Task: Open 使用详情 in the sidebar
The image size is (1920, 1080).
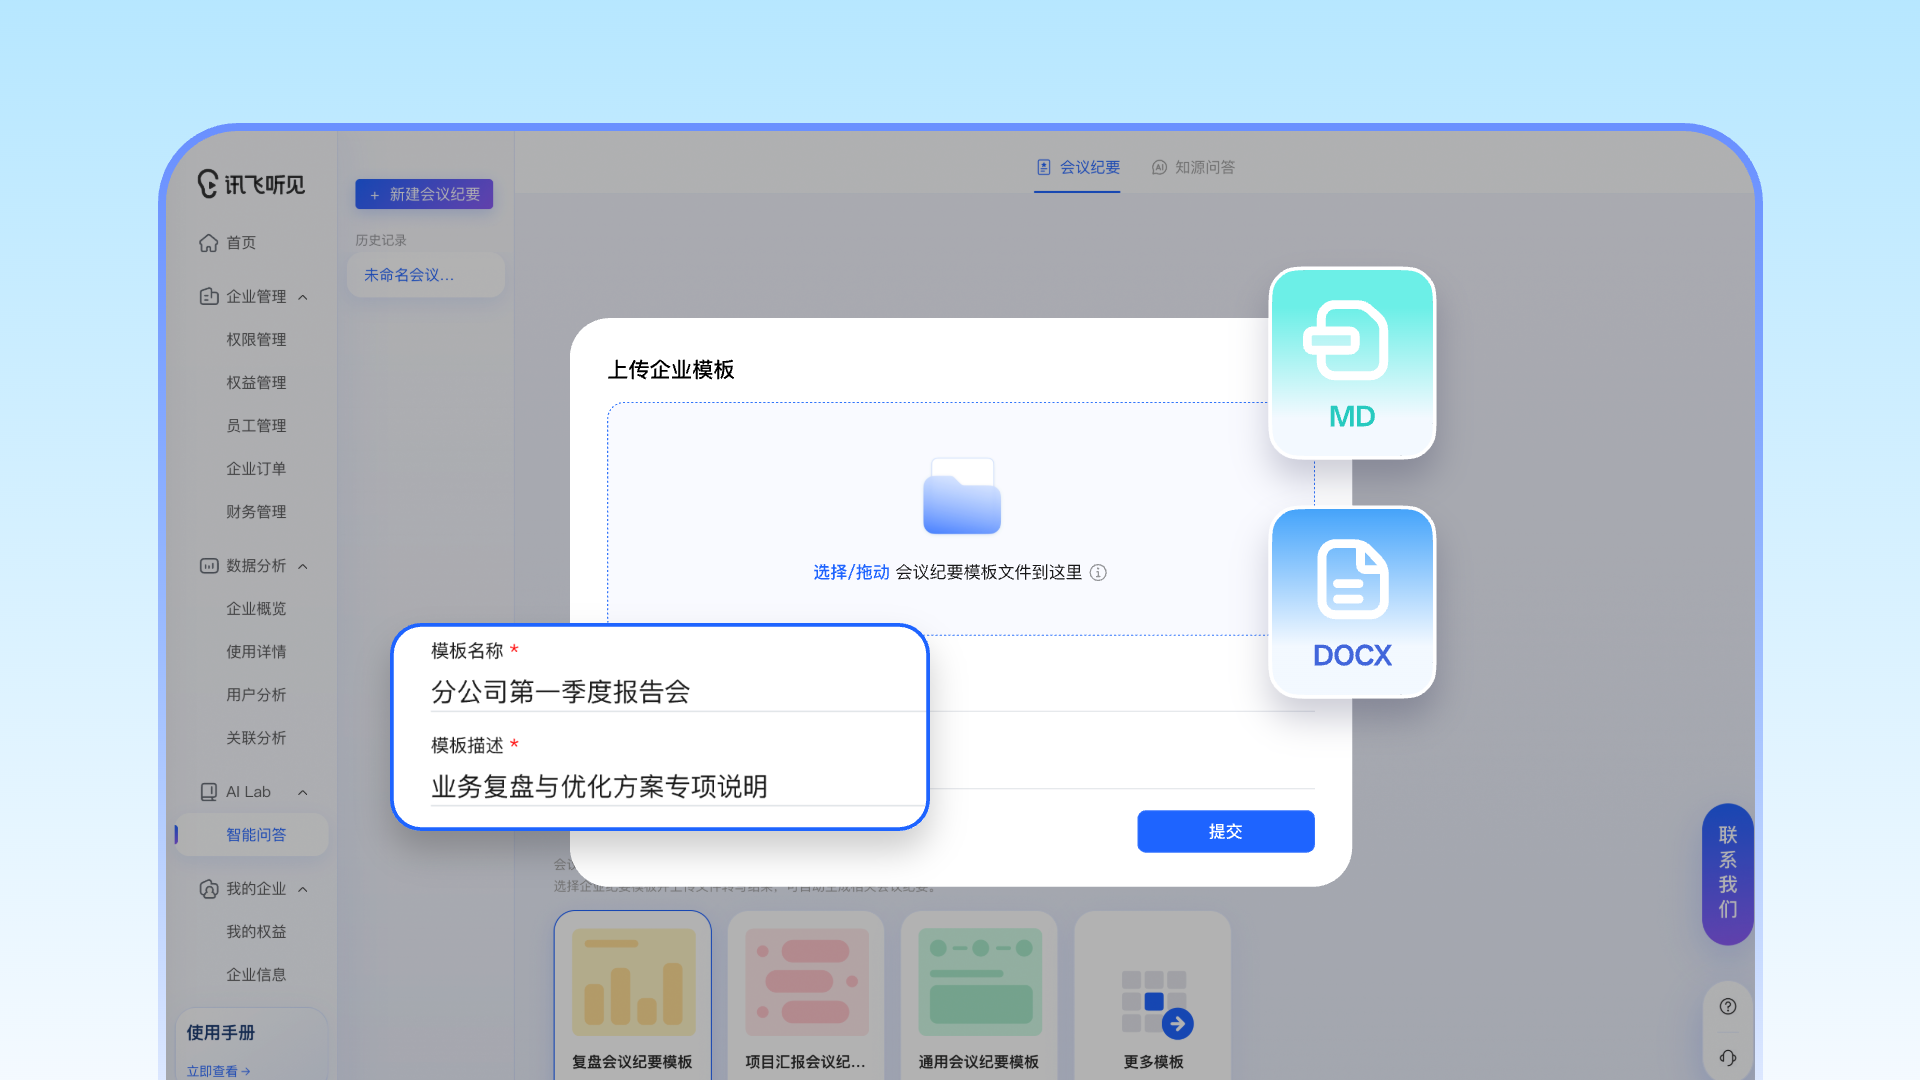Action: [256, 652]
